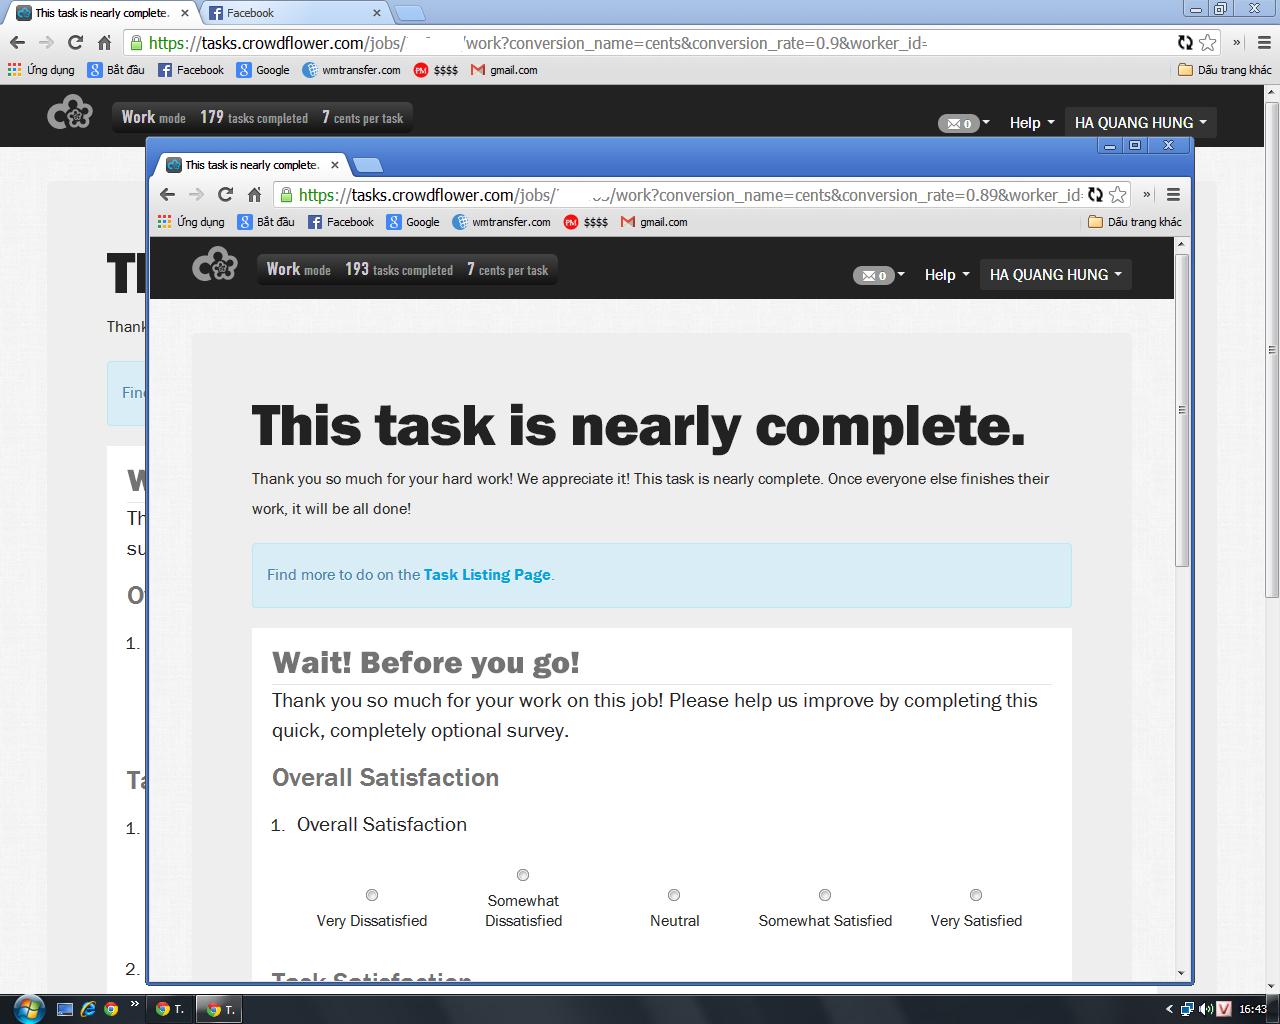Open Dấu trang khác bookmarks folder in background window
Viewport: 1280px width, 1024px height.
(1224, 70)
